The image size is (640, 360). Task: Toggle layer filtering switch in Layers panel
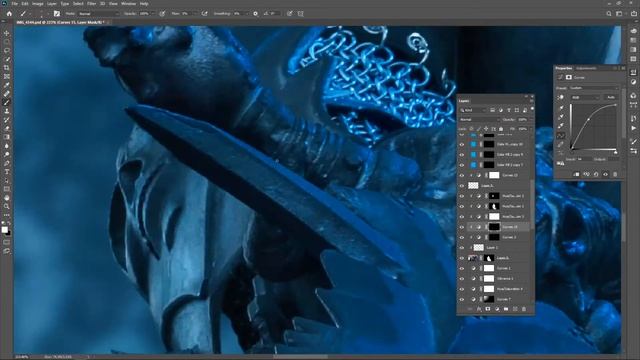click(532, 109)
